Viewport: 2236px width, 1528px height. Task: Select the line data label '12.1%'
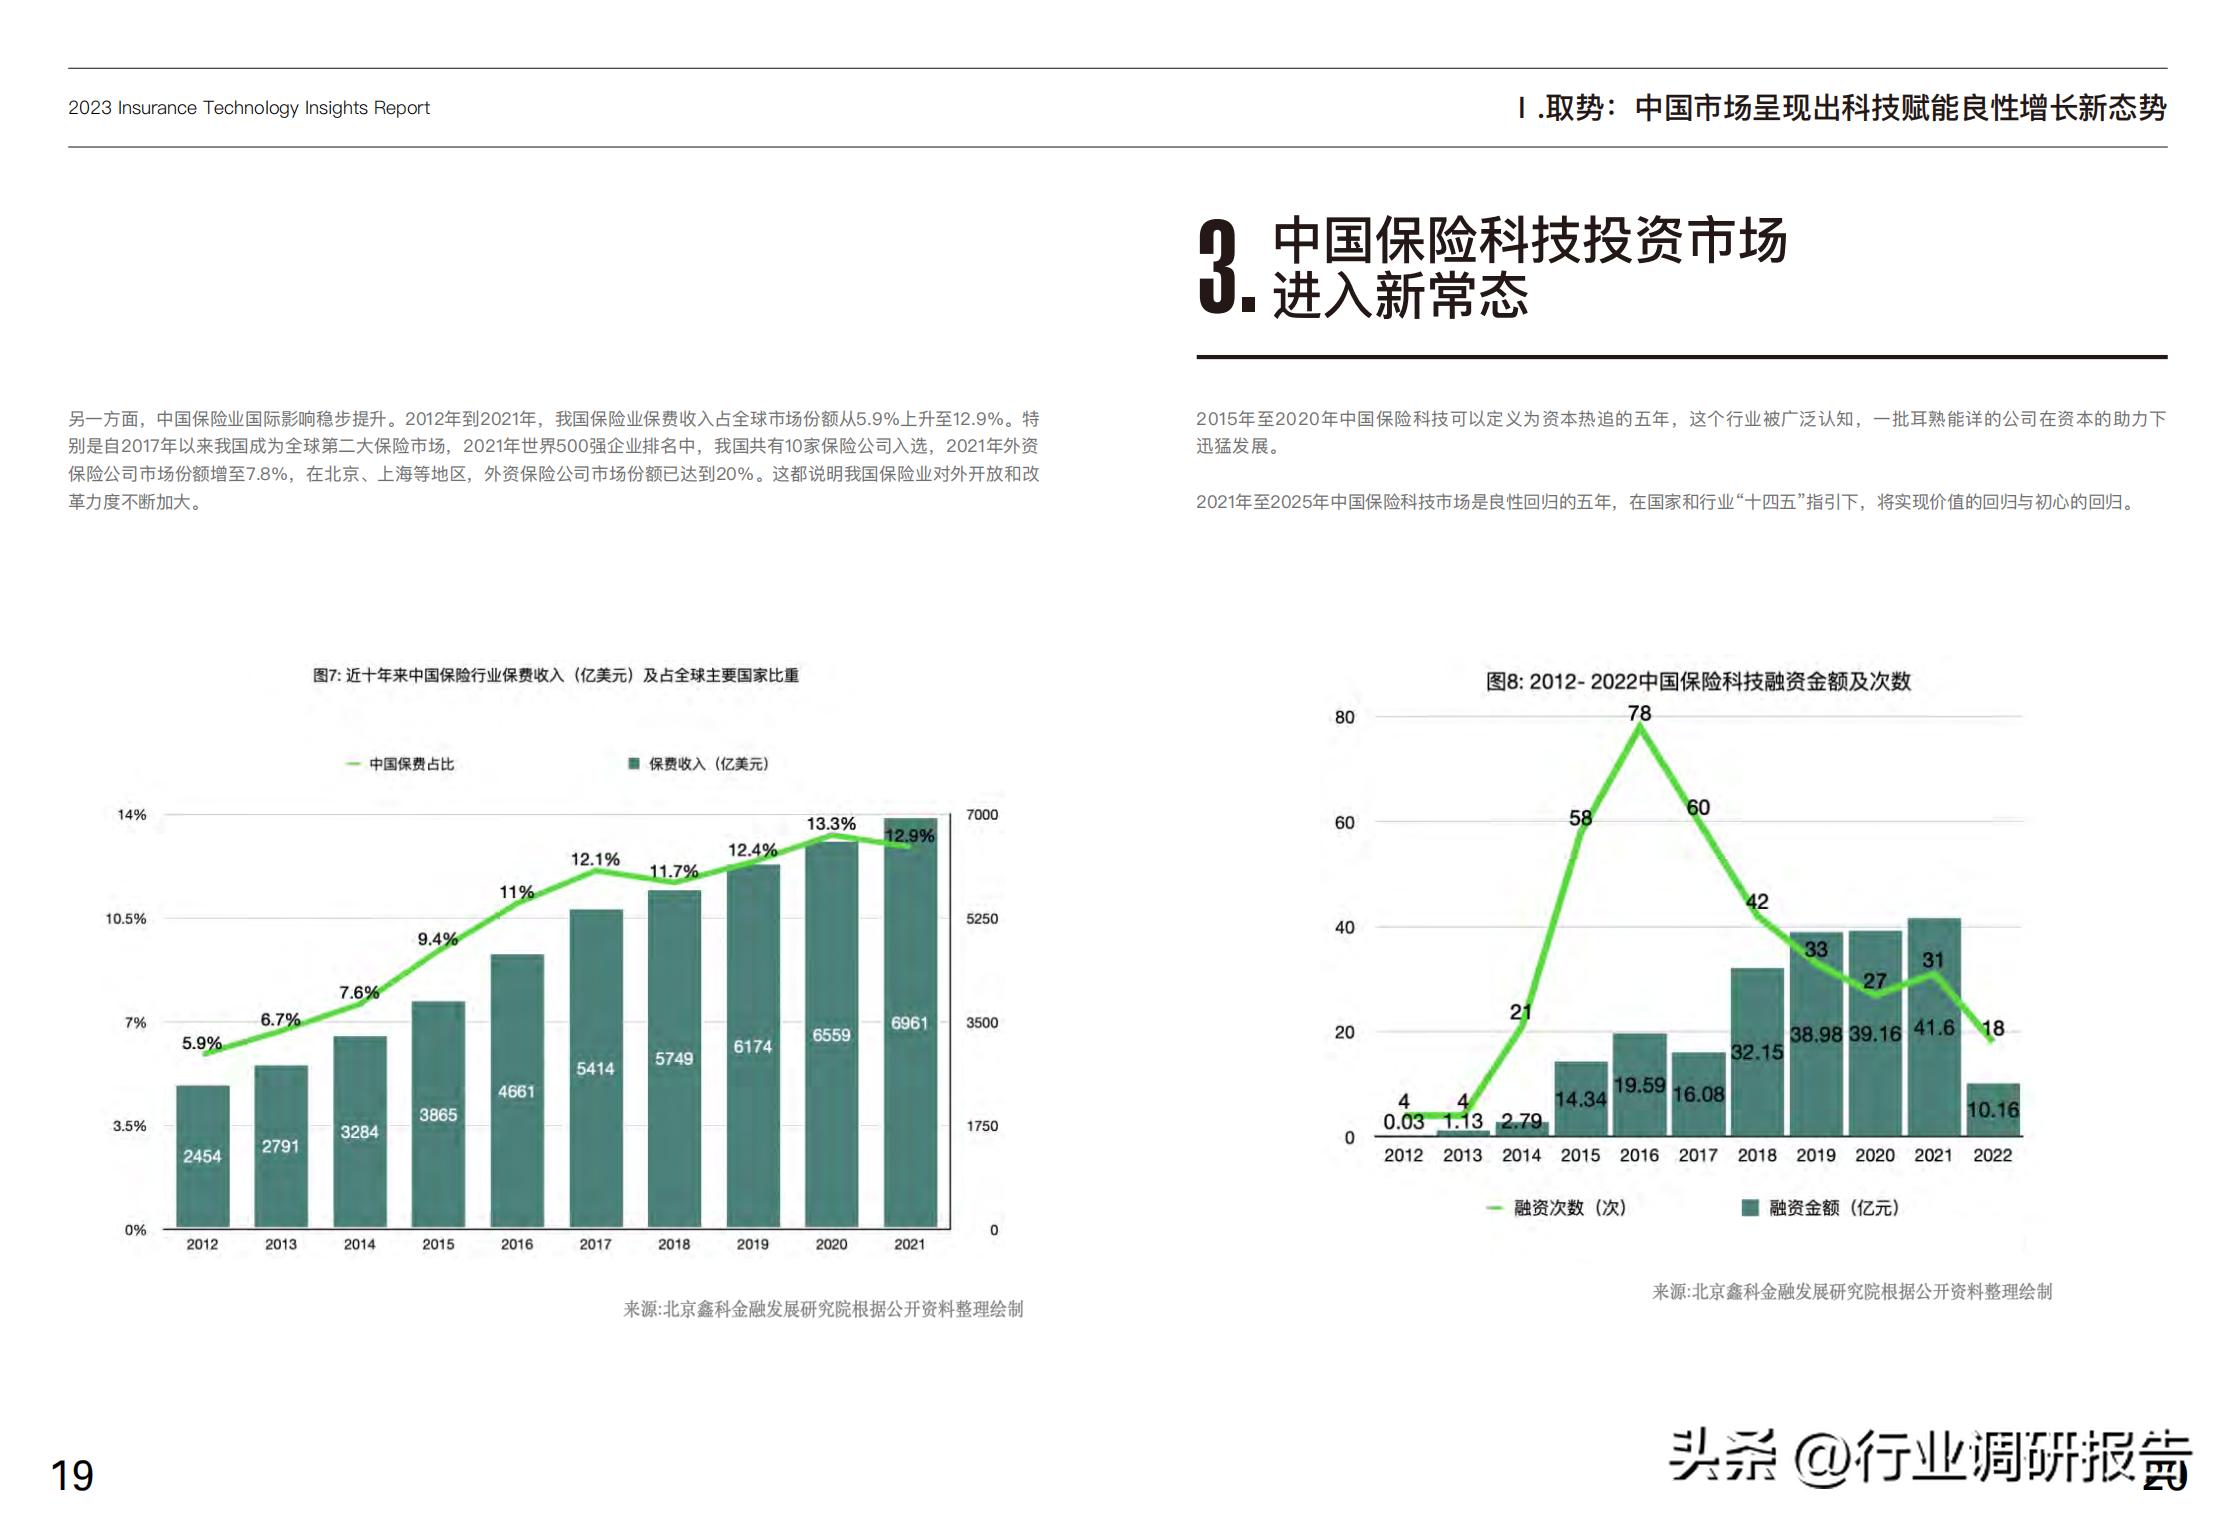pos(595,859)
